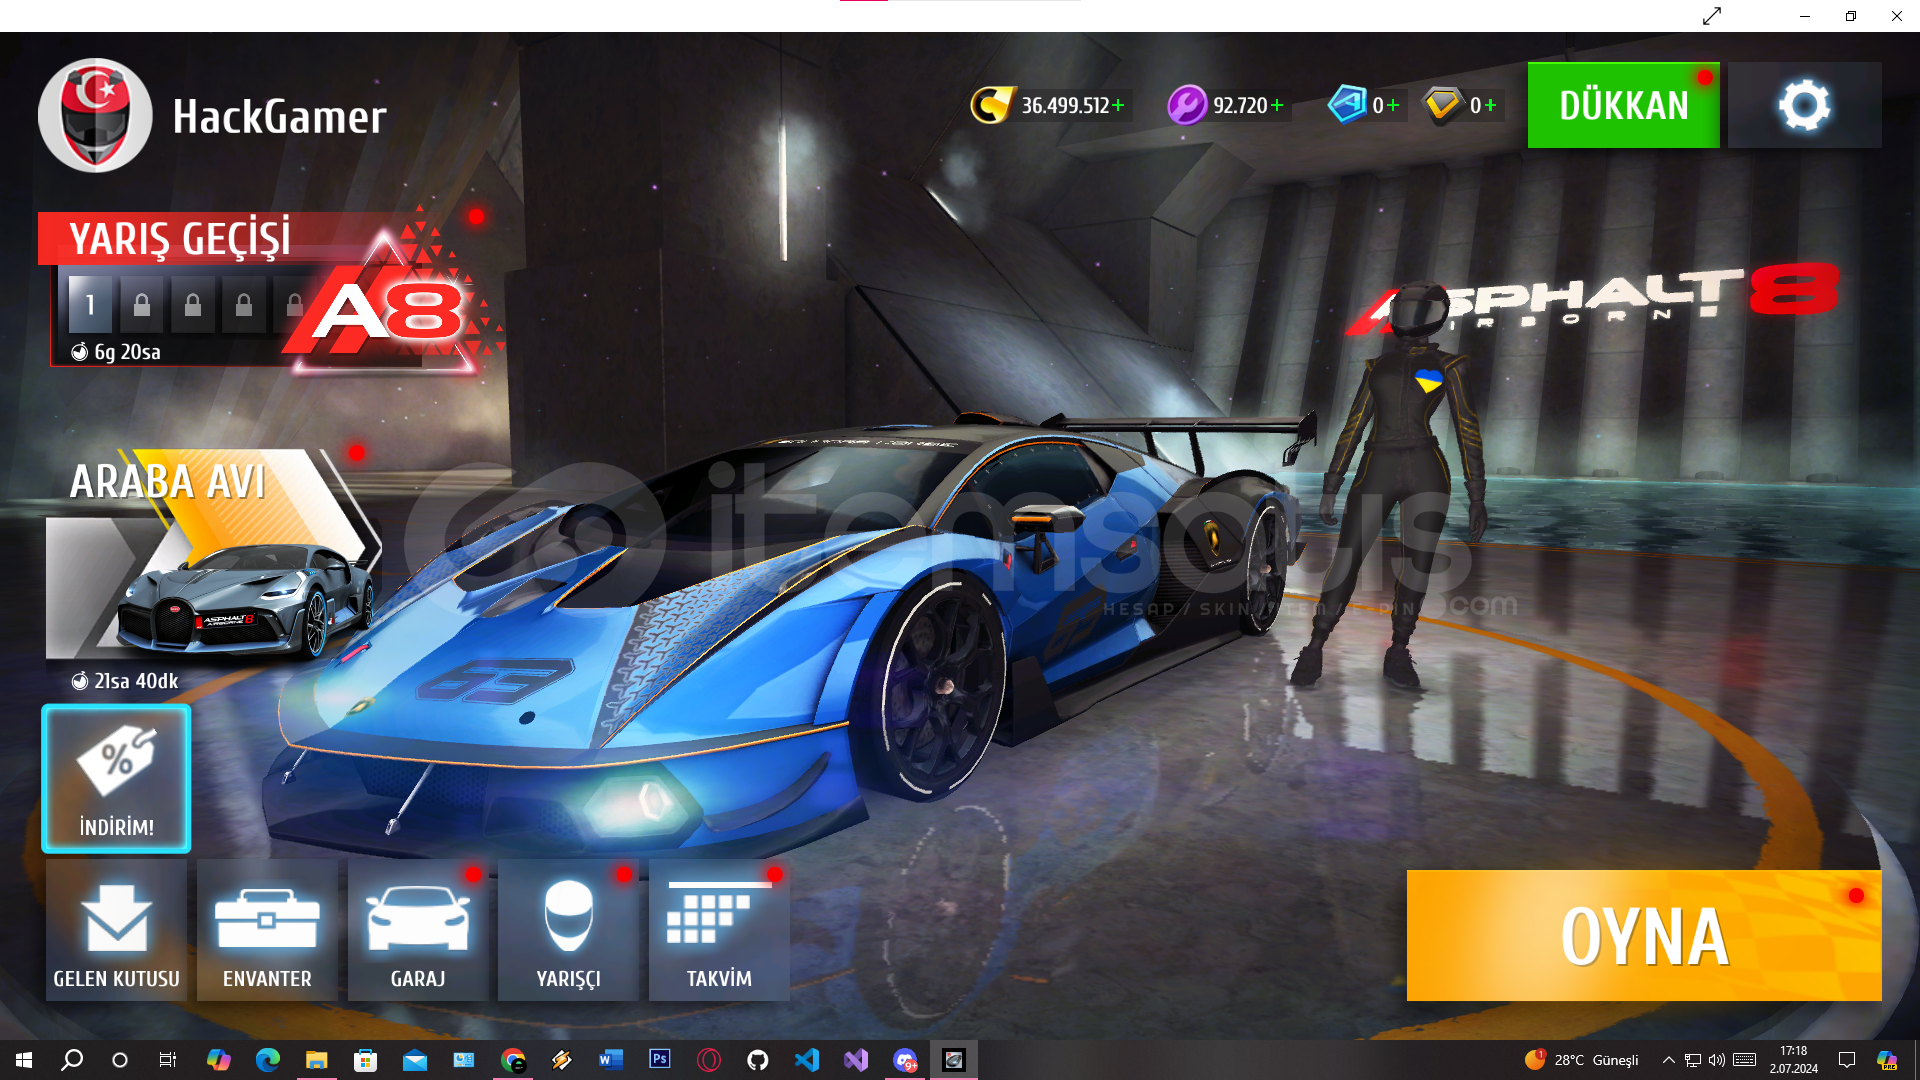The width and height of the screenshot is (1920, 1080).
Task: Open Opera browser from the taskbar
Action: [709, 1060]
